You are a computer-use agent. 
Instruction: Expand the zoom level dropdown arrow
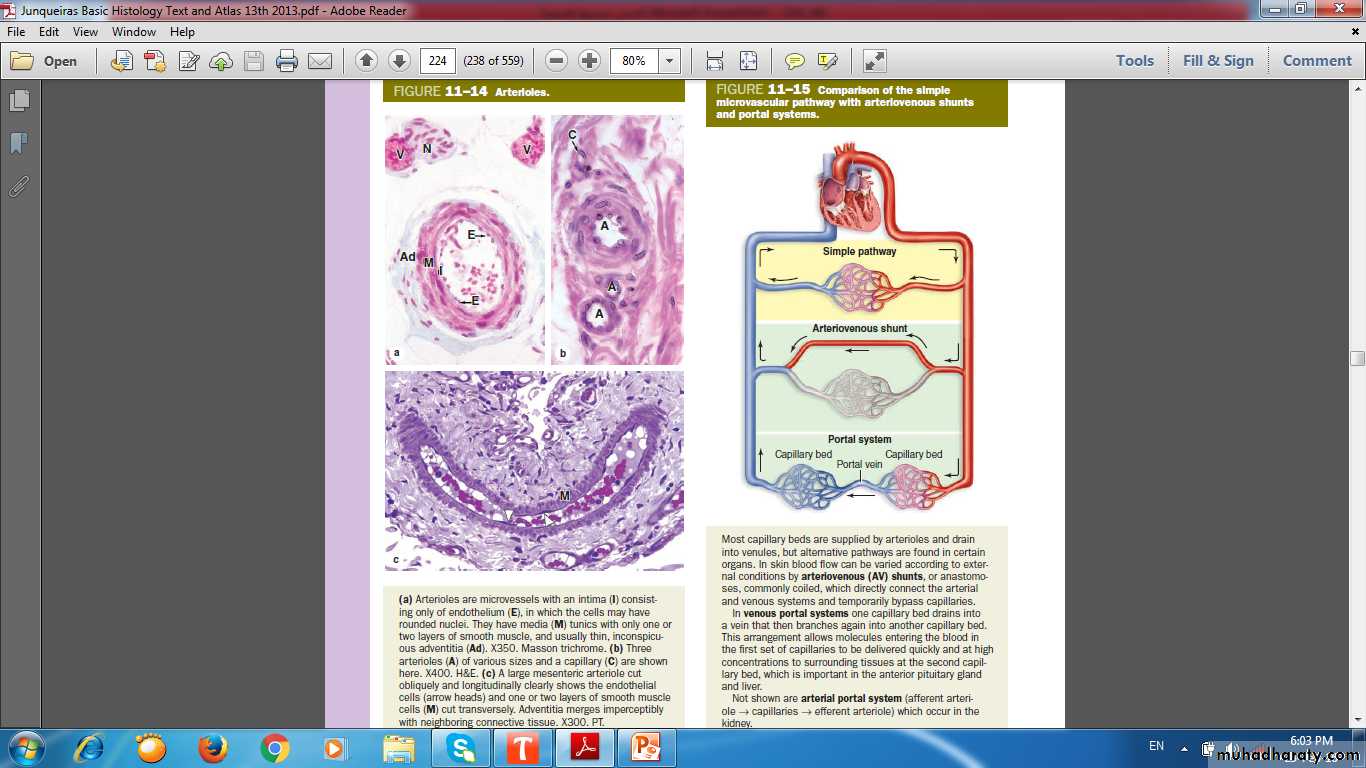[x=669, y=61]
